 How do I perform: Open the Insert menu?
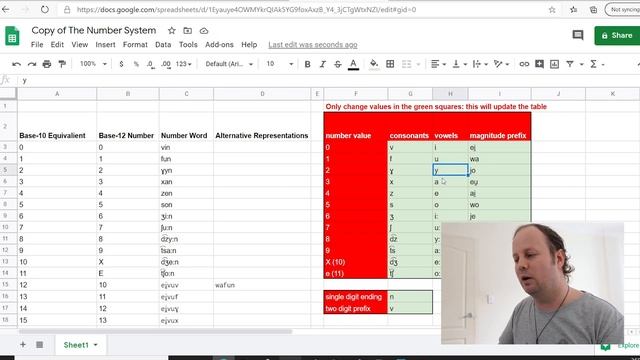pyautogui.click(x=105, y=44)
